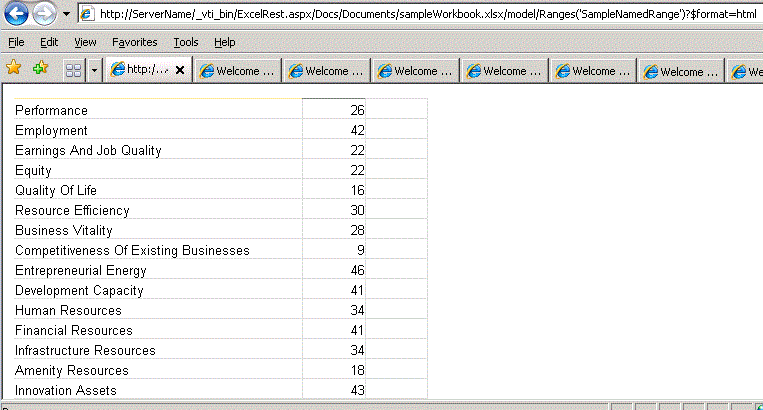Click the Quality Of Life cell
Viewport: 763px width, 410px height.
point(158,190)
